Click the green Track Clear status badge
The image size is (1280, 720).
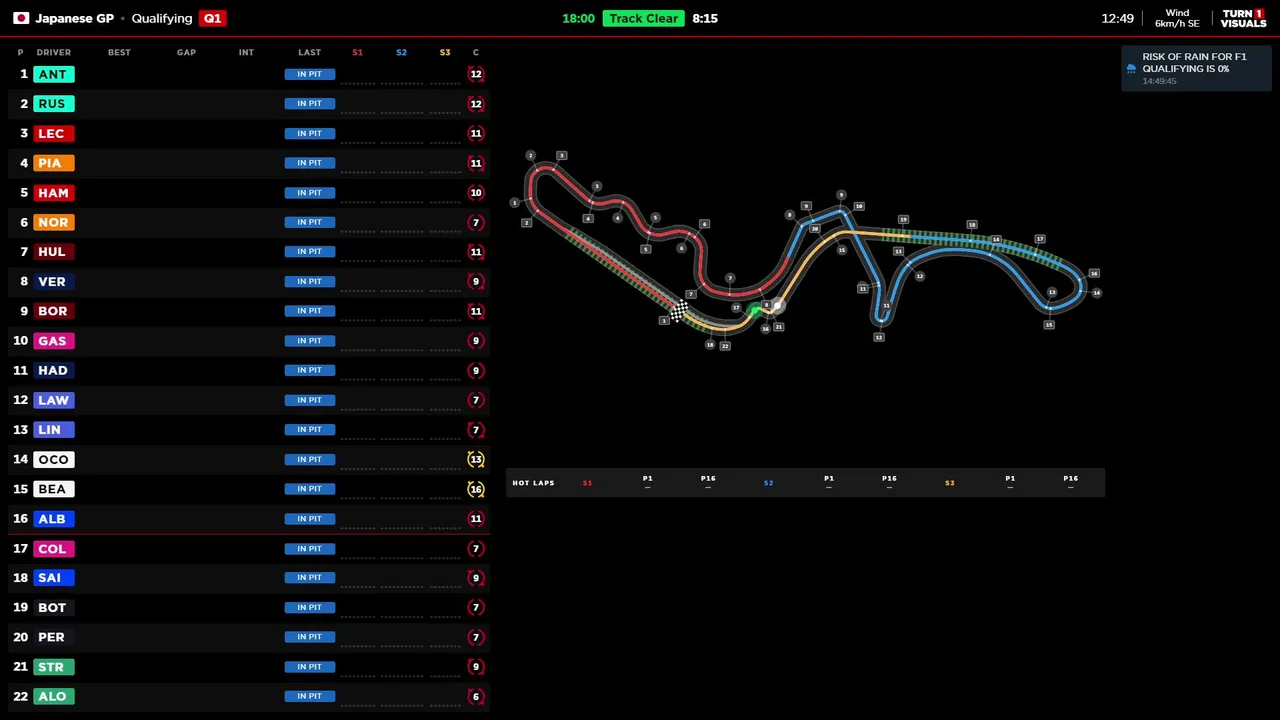643,18
